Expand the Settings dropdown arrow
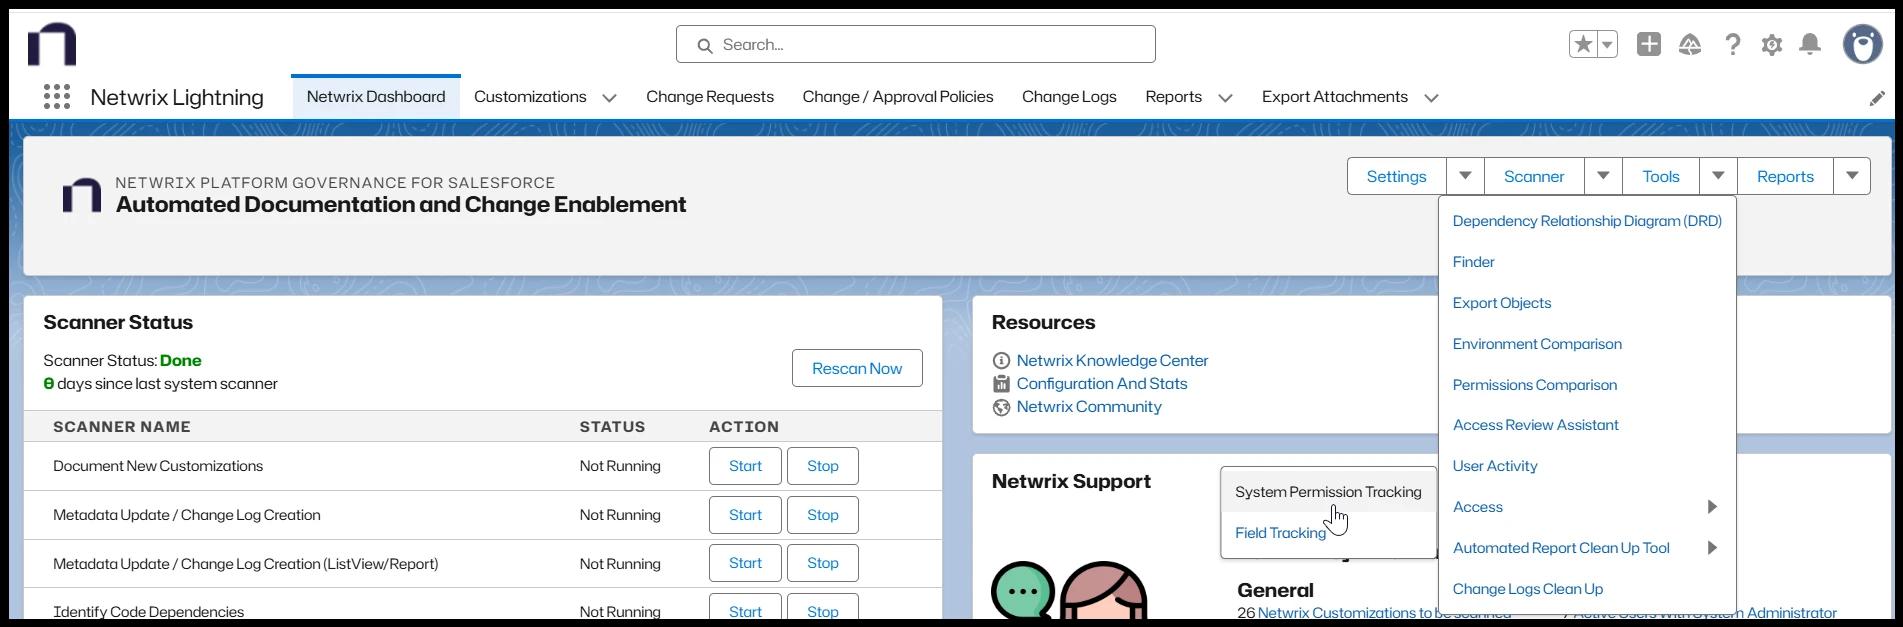The width and height of the screenshot is (1903, 627). tap(1465, 176)
